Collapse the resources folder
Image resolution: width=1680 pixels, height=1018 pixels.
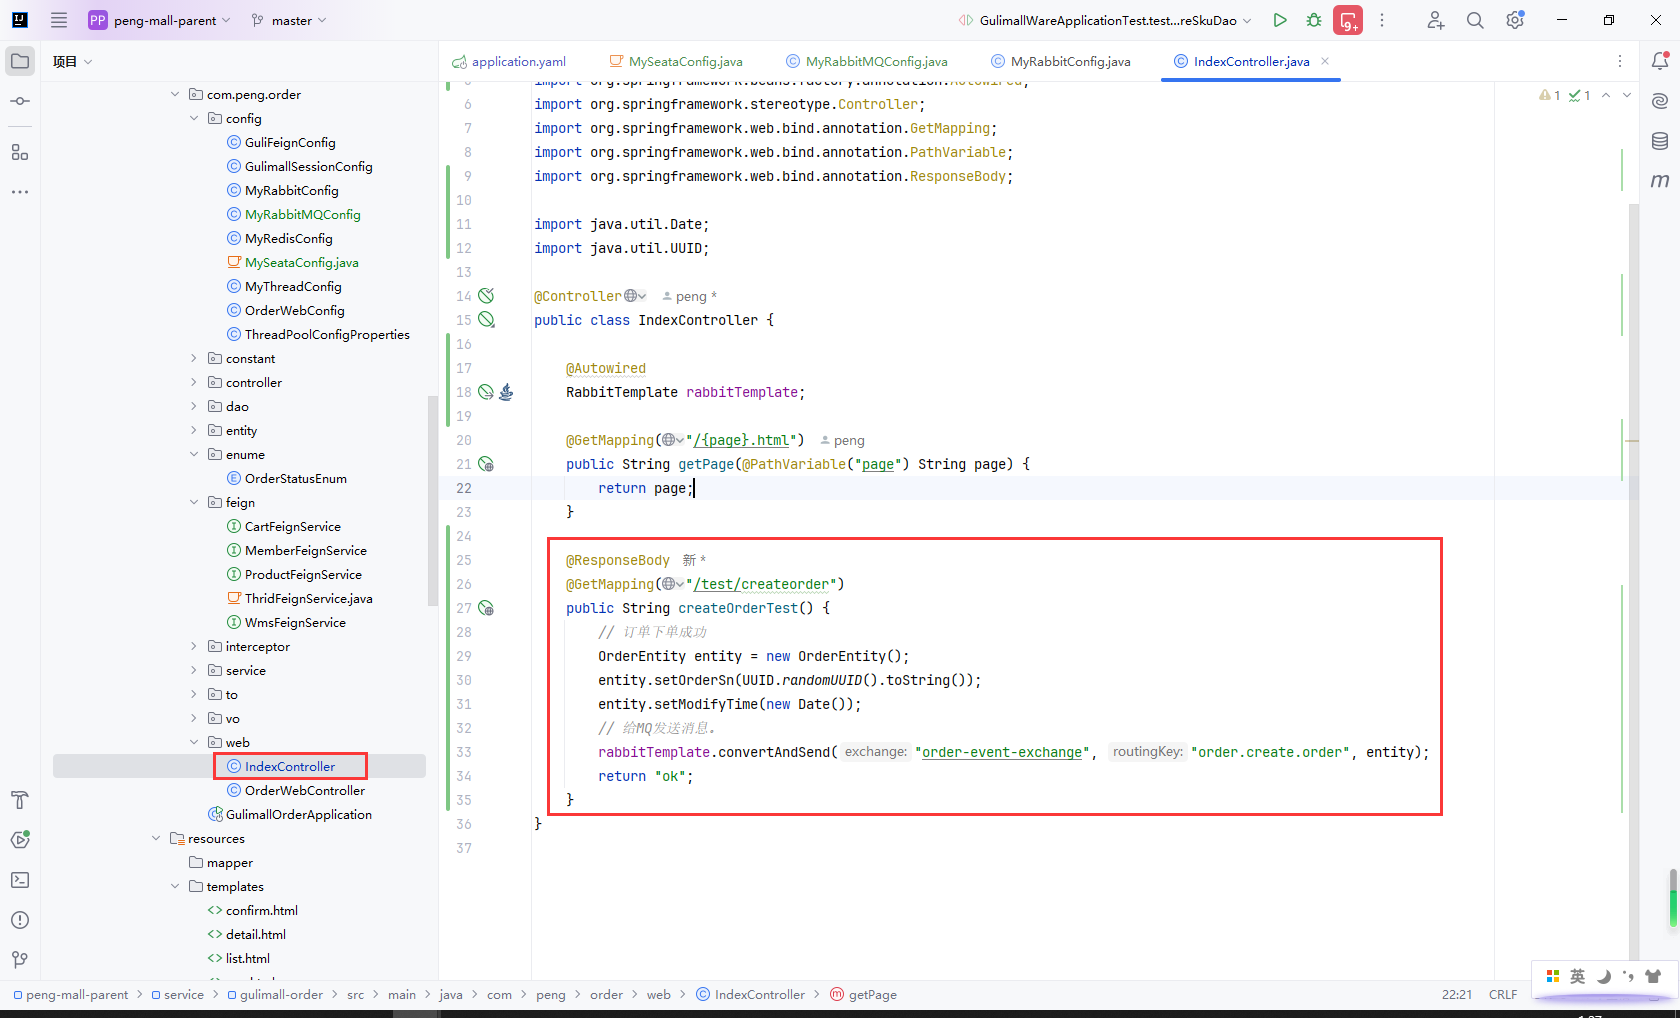[x=156, y=838]
